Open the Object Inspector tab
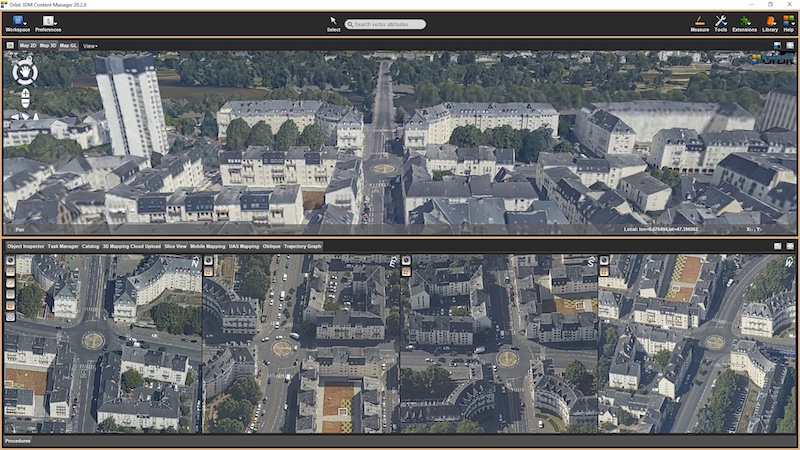800x450 pixels. point(26,246)
